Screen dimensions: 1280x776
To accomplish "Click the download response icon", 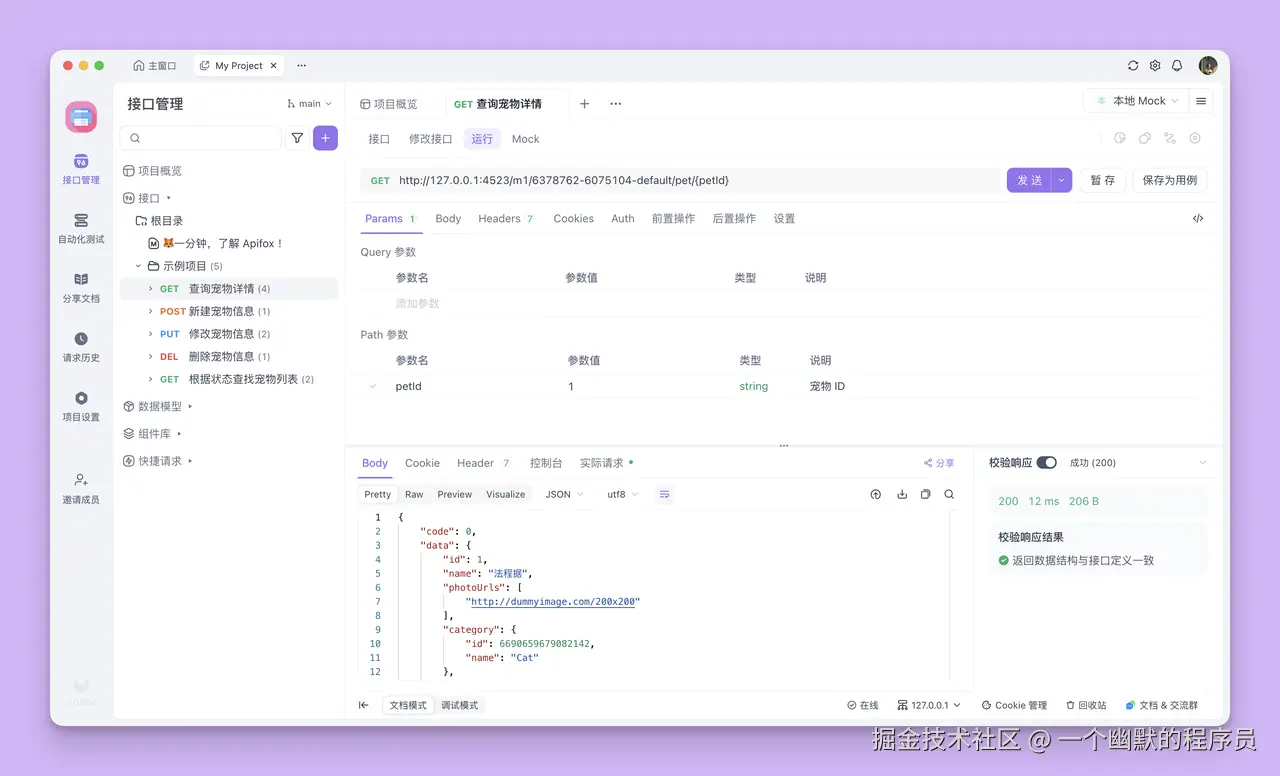I will (x=901, y=494).
